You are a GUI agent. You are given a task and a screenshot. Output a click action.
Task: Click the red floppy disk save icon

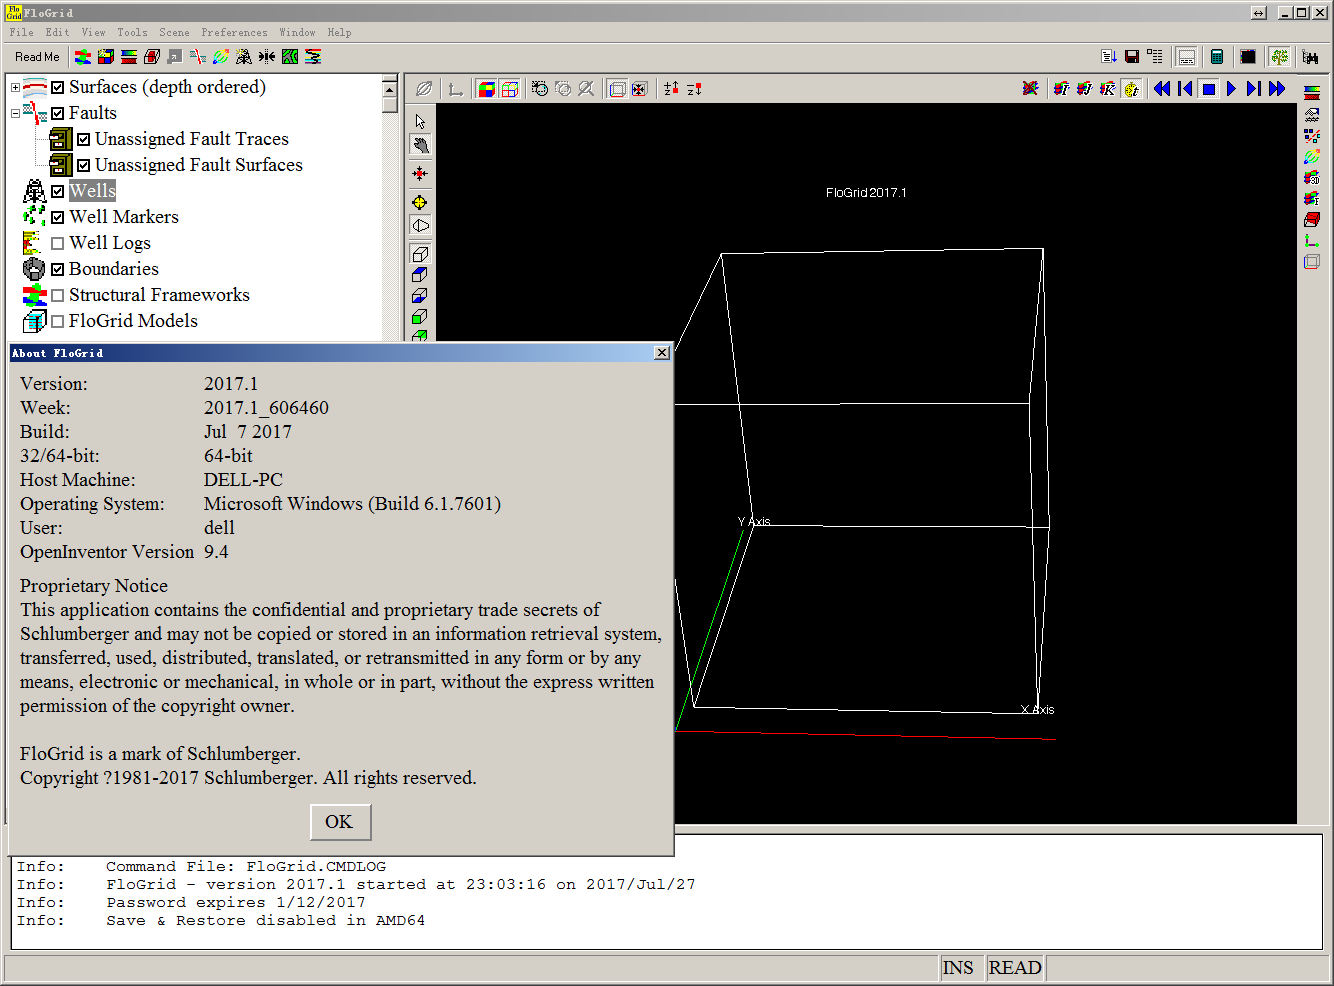click(1132, 57)
